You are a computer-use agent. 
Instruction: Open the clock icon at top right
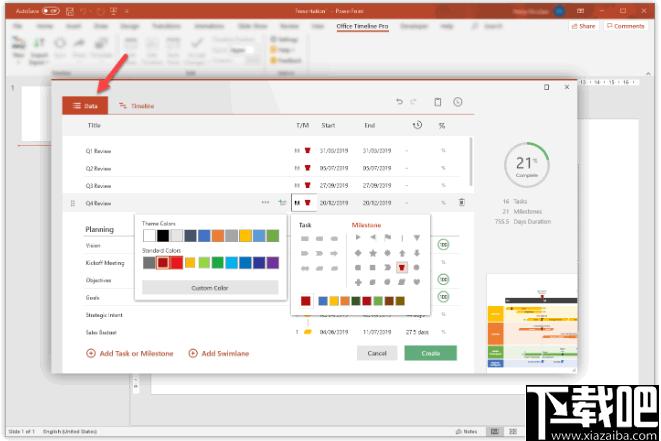coord(458,102)
